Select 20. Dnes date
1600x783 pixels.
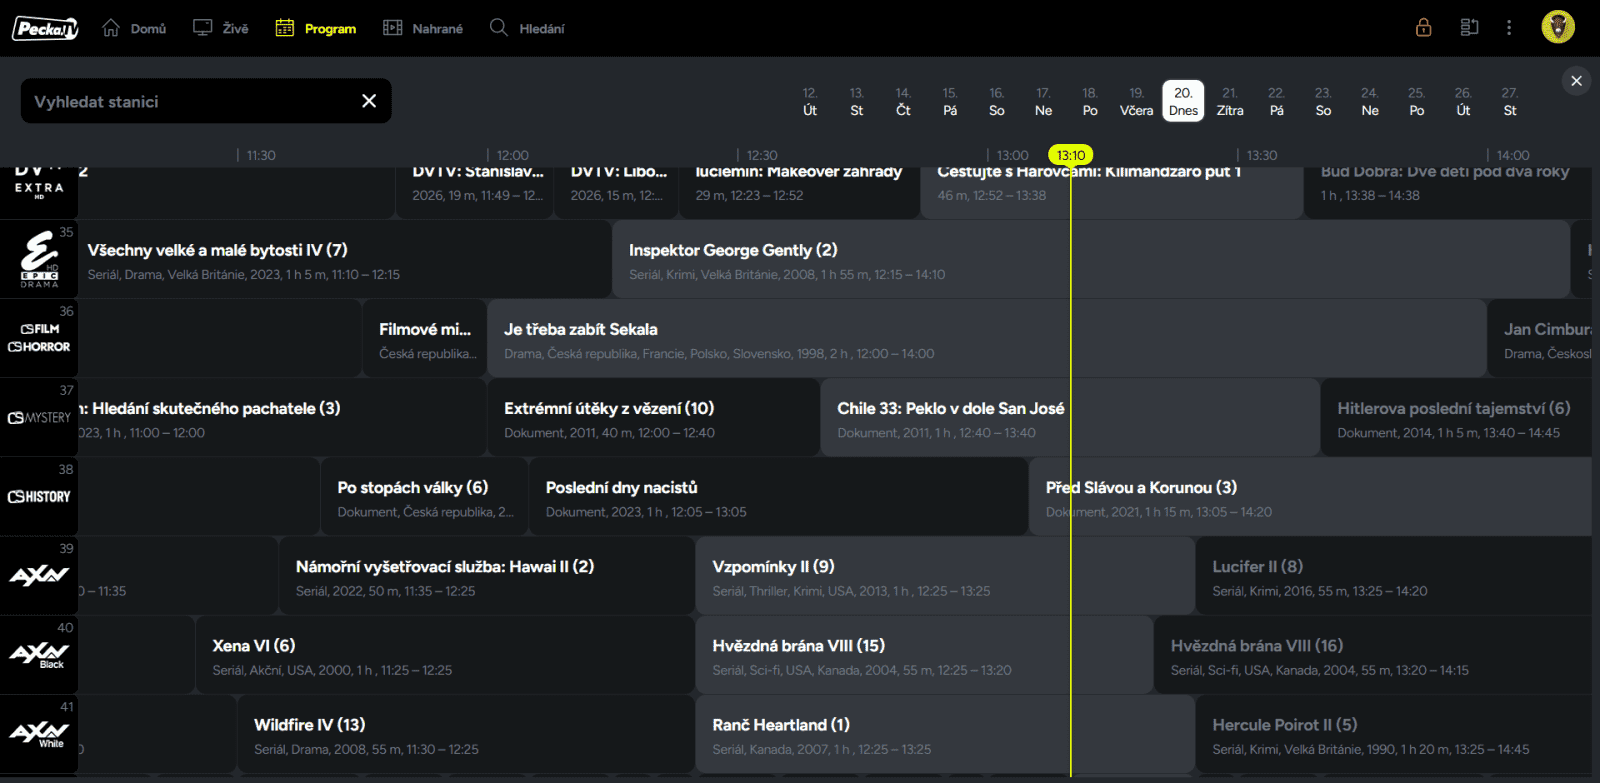click(x=1183, y=101)
